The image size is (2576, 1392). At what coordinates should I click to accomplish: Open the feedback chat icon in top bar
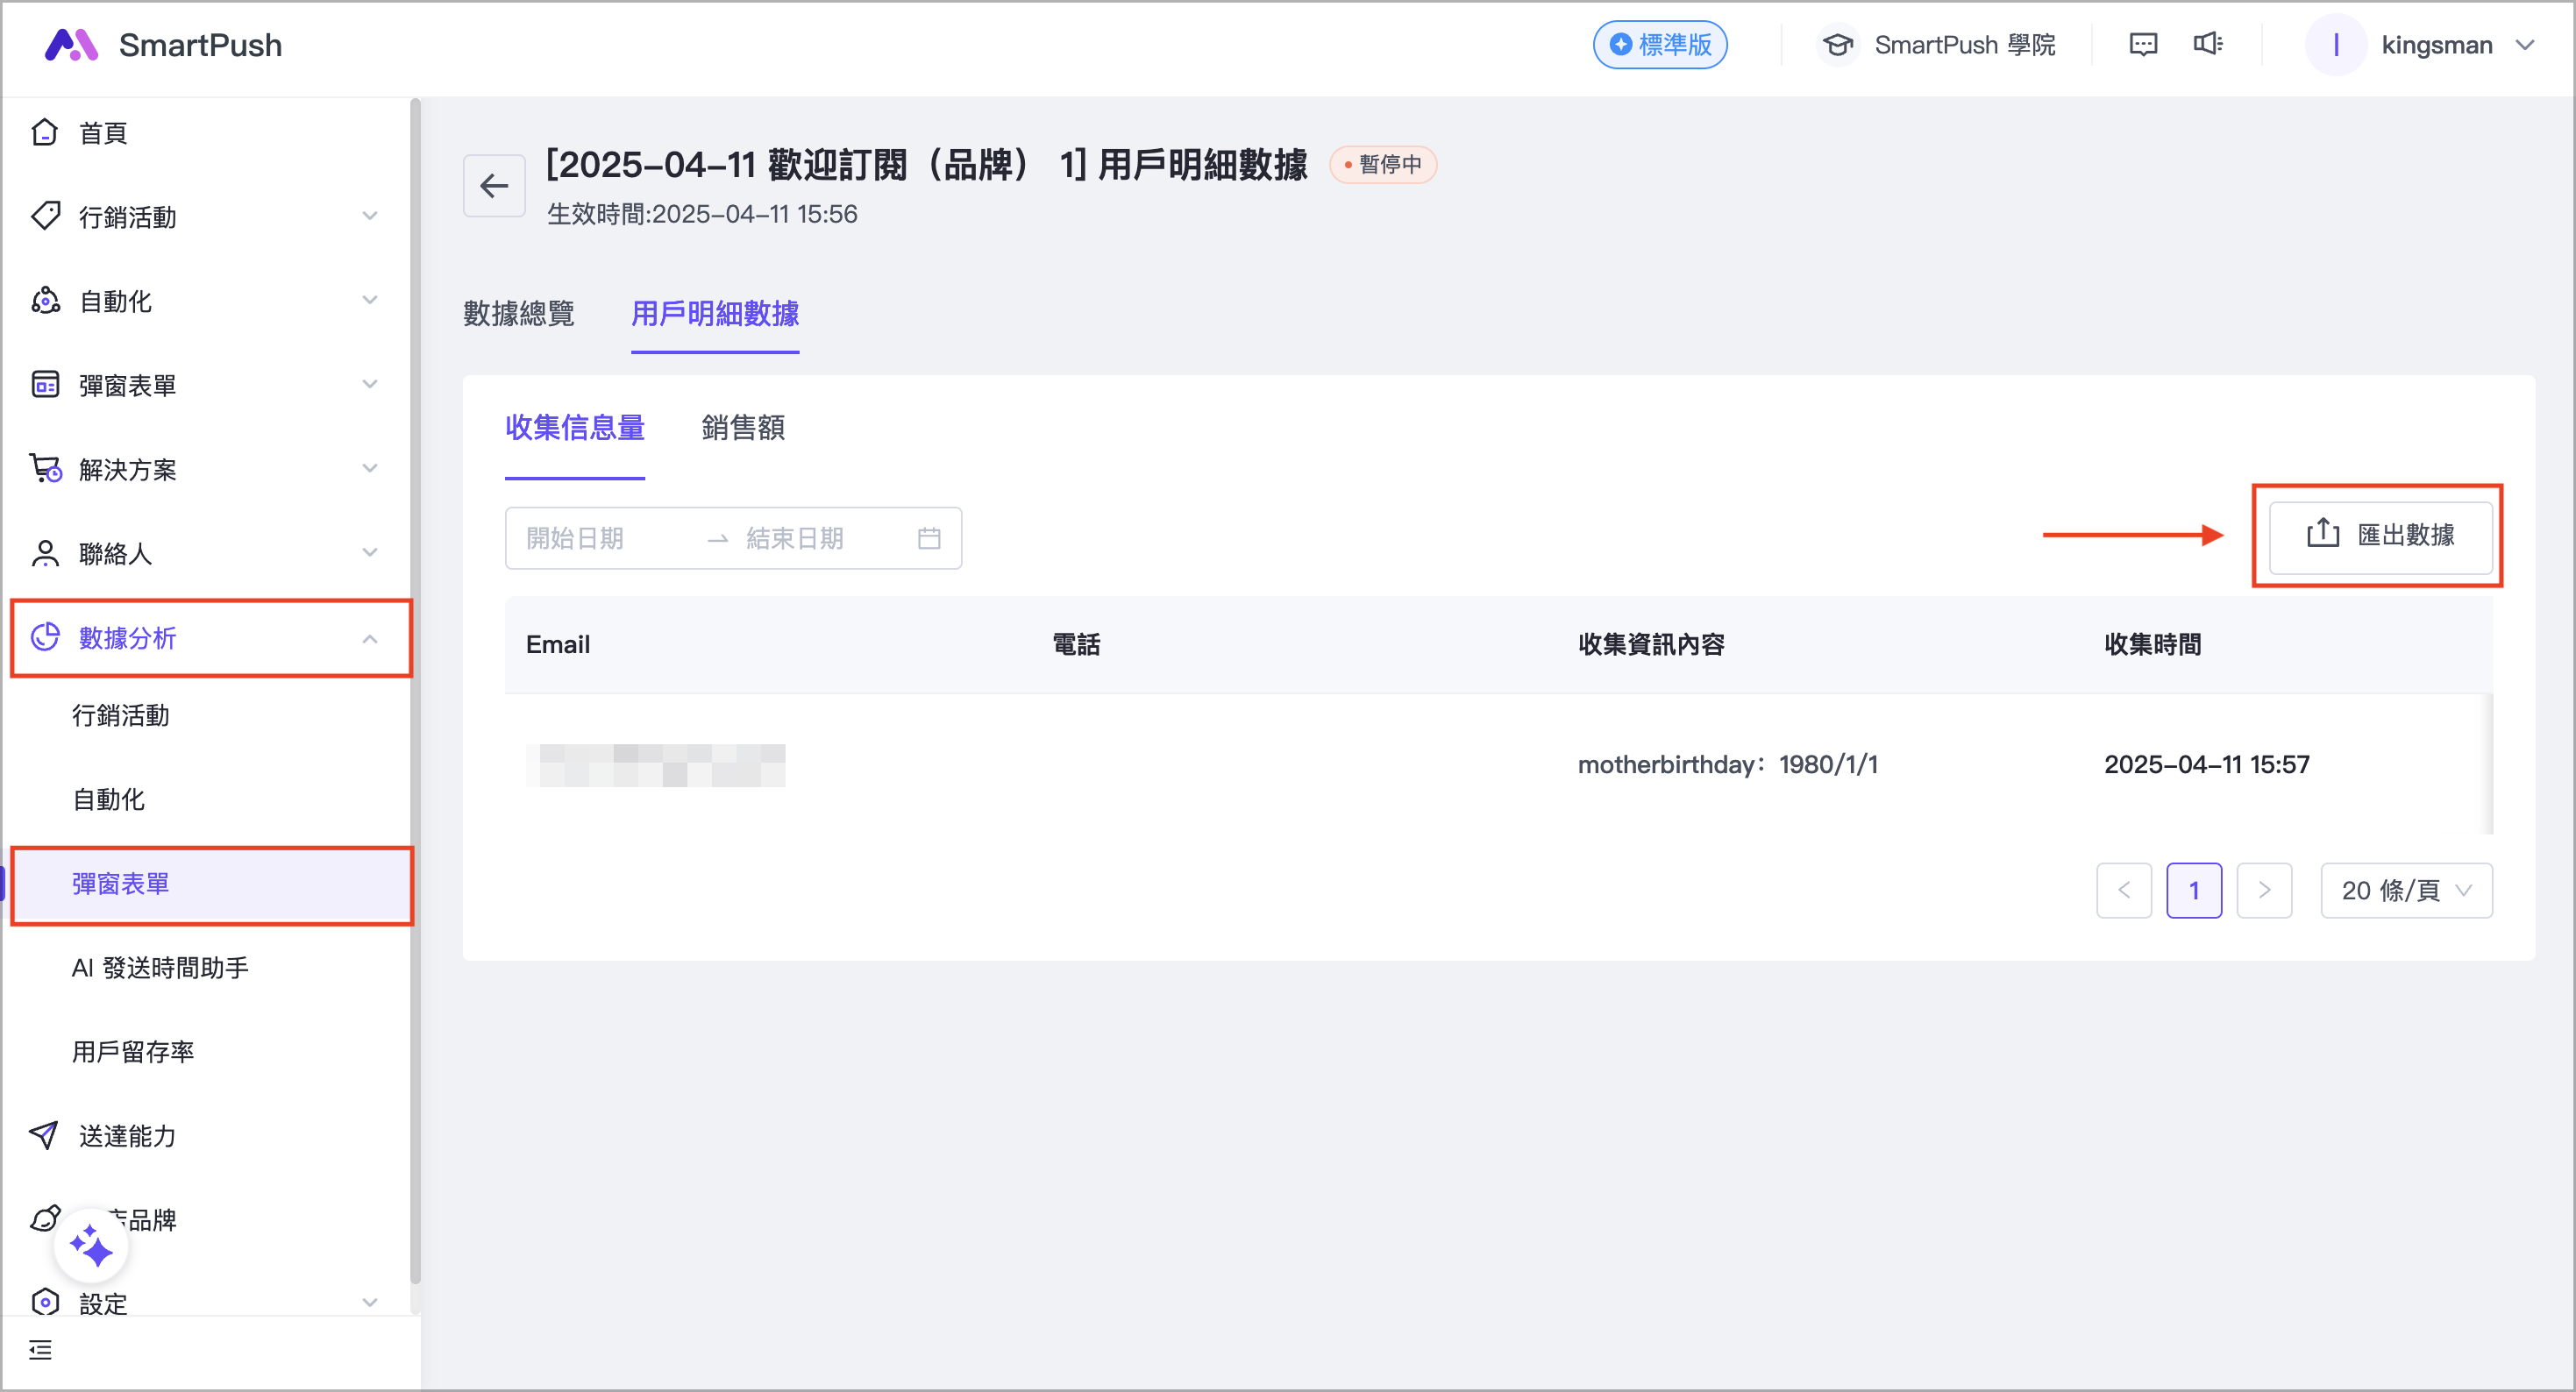pyautogui.click(x=2142, y=44)
